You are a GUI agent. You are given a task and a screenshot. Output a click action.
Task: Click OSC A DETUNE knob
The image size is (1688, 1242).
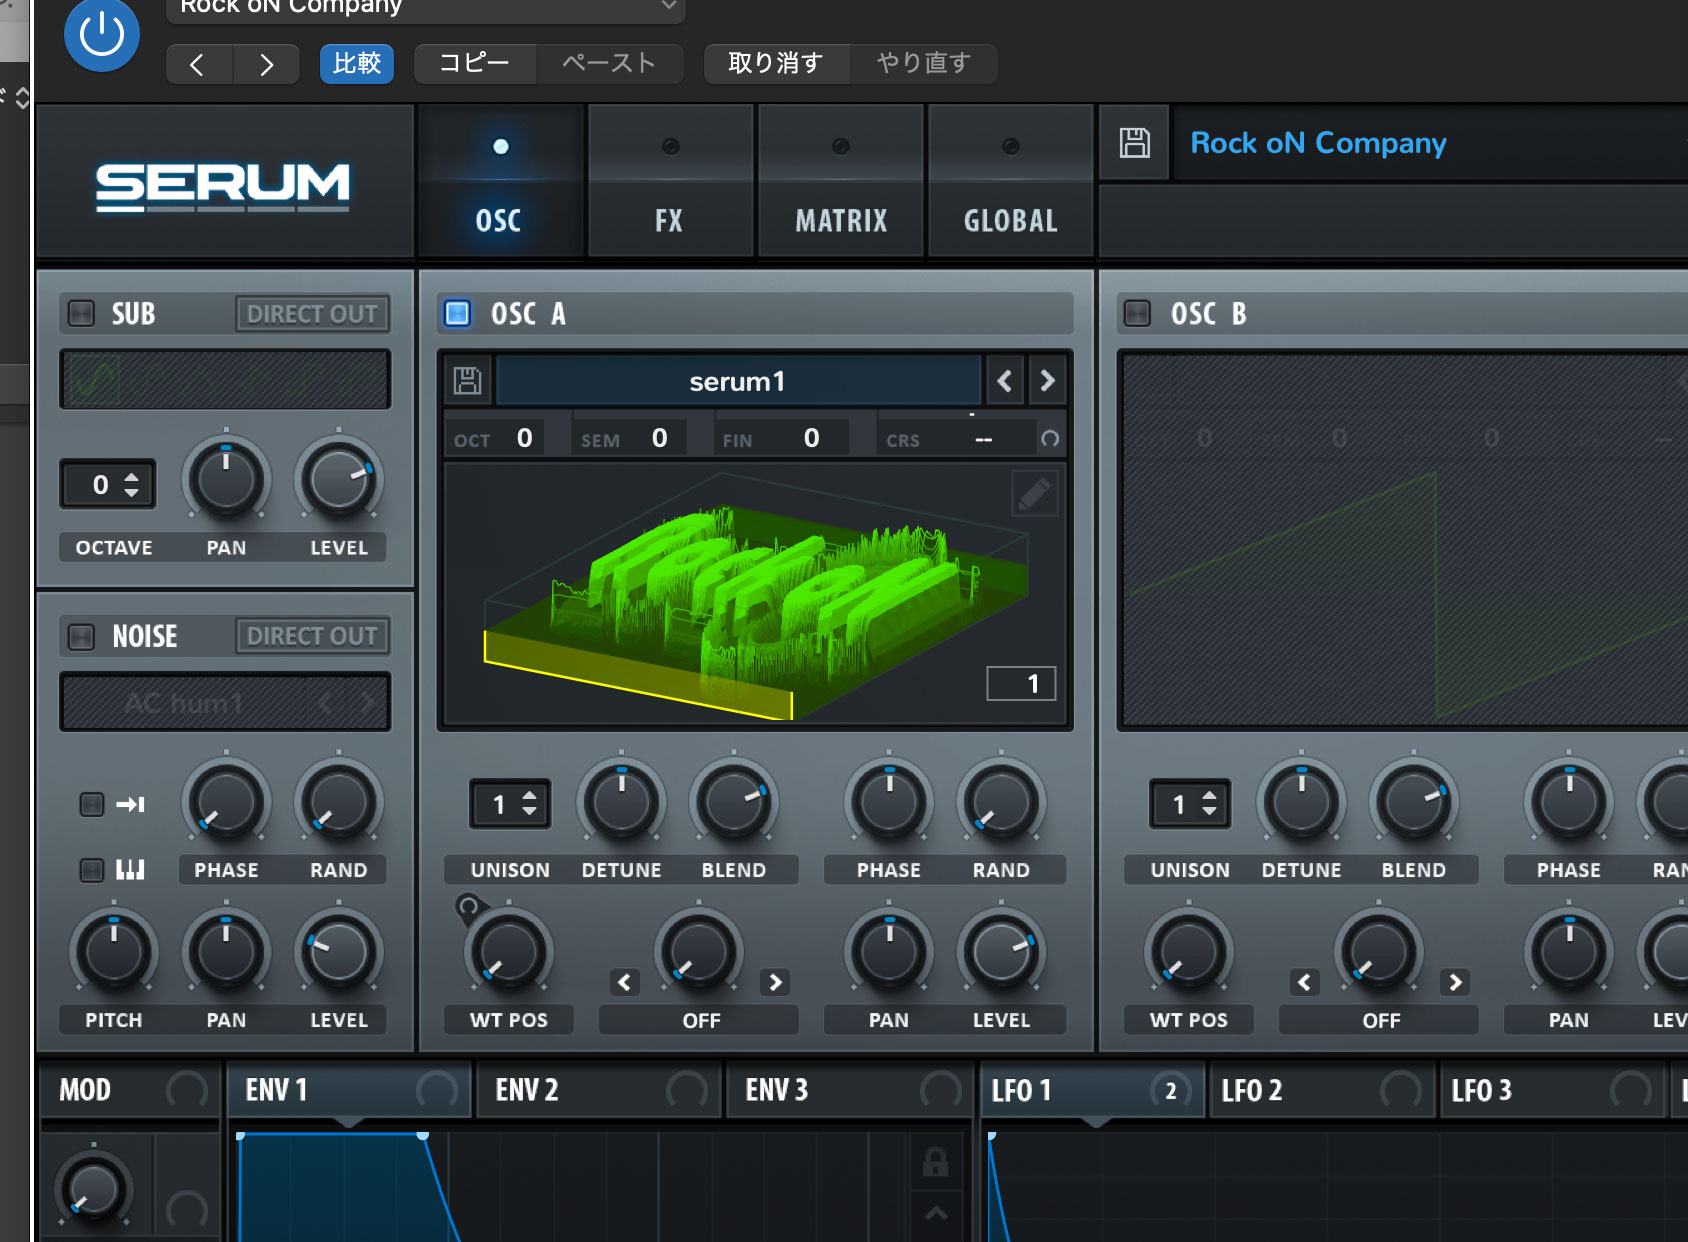click(x=621, y=802)
